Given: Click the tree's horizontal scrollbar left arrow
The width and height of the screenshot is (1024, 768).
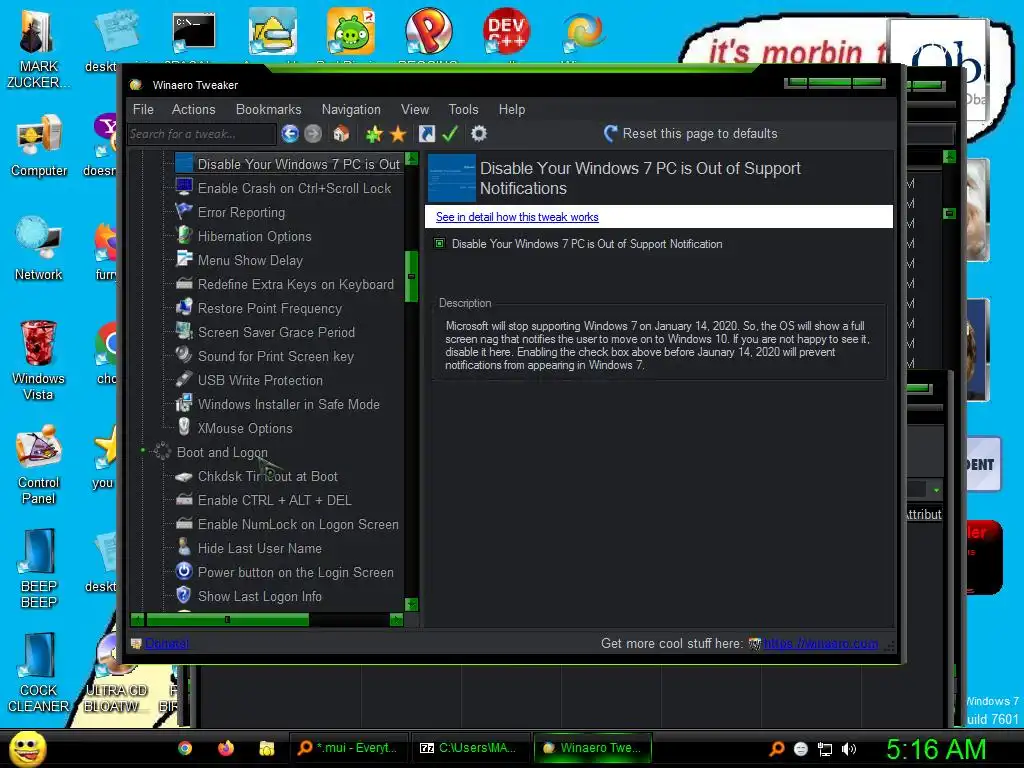Looking at the screenshot, I should 137,619.
